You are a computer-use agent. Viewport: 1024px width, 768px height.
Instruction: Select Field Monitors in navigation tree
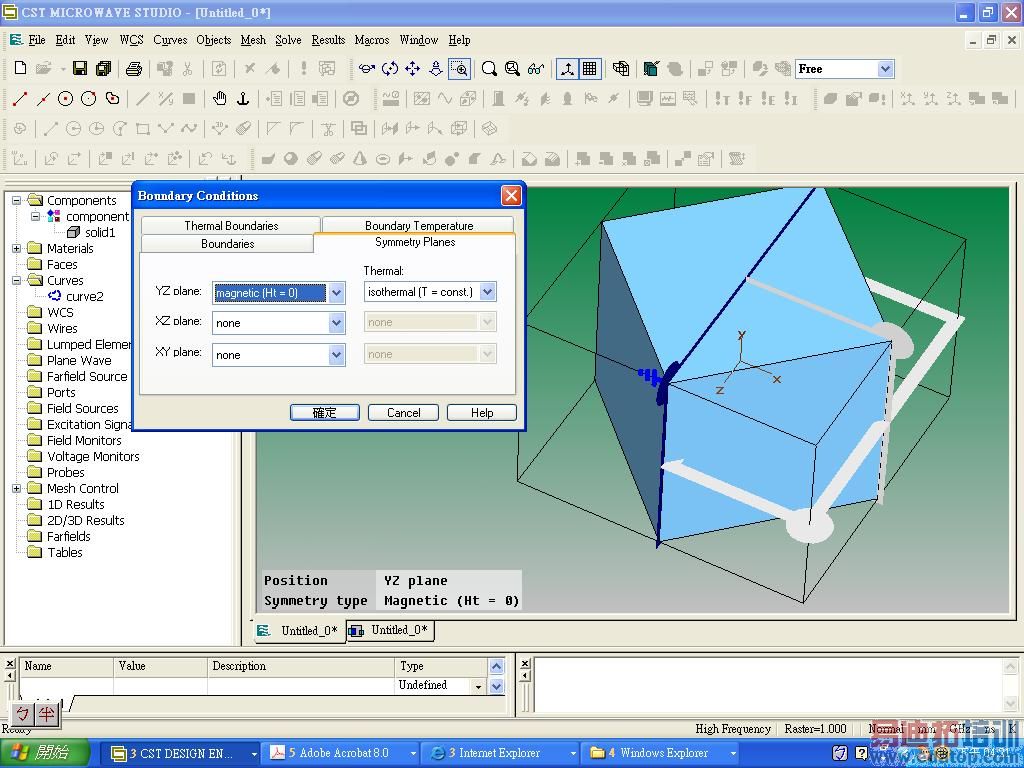click(84, 440)
